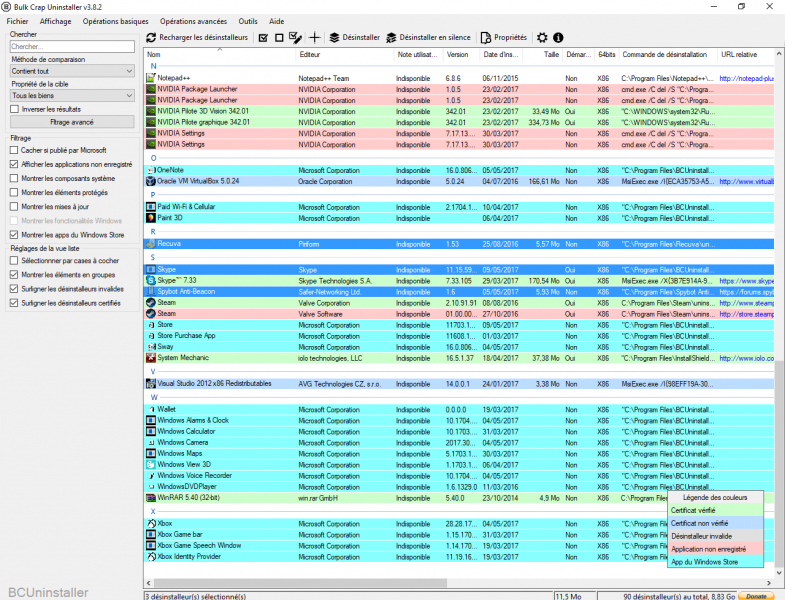Image resolution: width=785 pixels, height=600 pixels.
Task: Sort by 64bits column header
Action: (x=606, y=55)
